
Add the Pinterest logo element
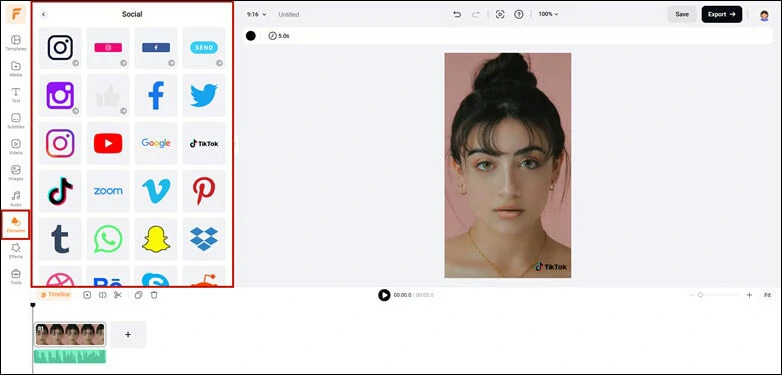(x=203, y=191)
